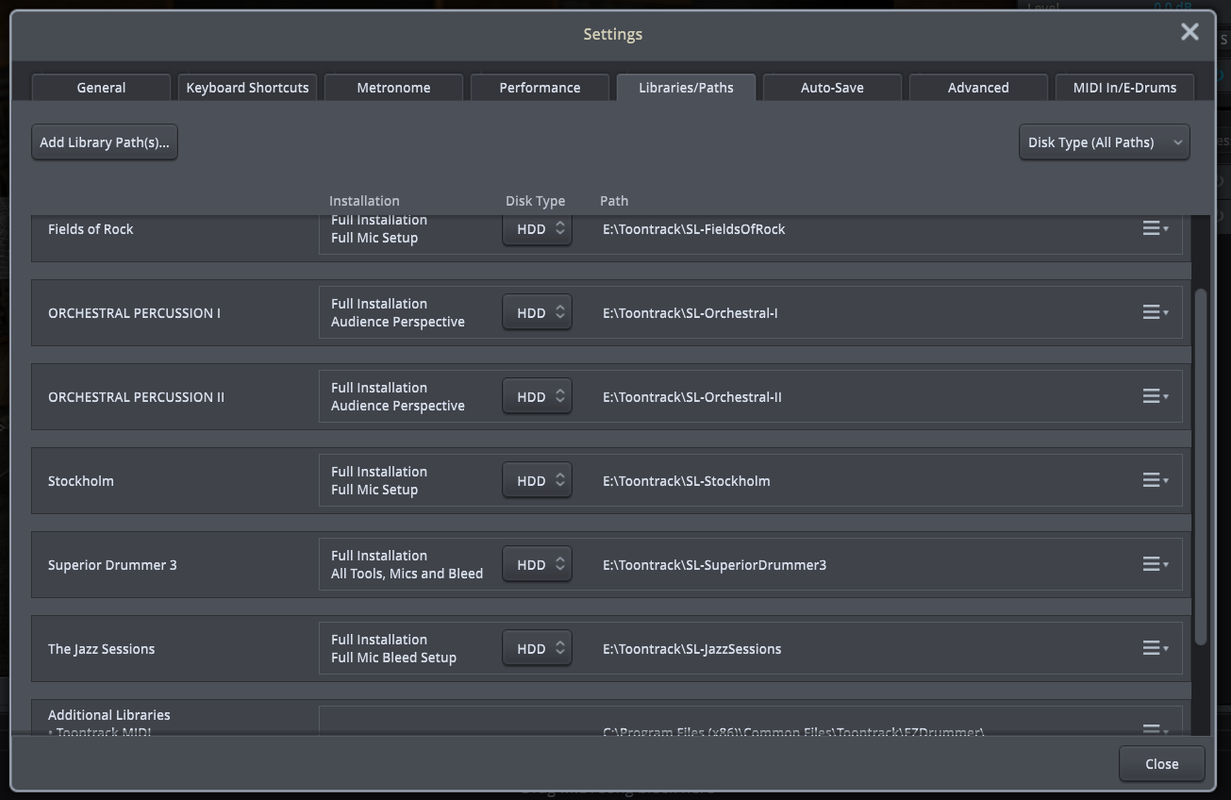
Task: Open the hamburger menu for Stockholm library
Action: coord(1155,481)
